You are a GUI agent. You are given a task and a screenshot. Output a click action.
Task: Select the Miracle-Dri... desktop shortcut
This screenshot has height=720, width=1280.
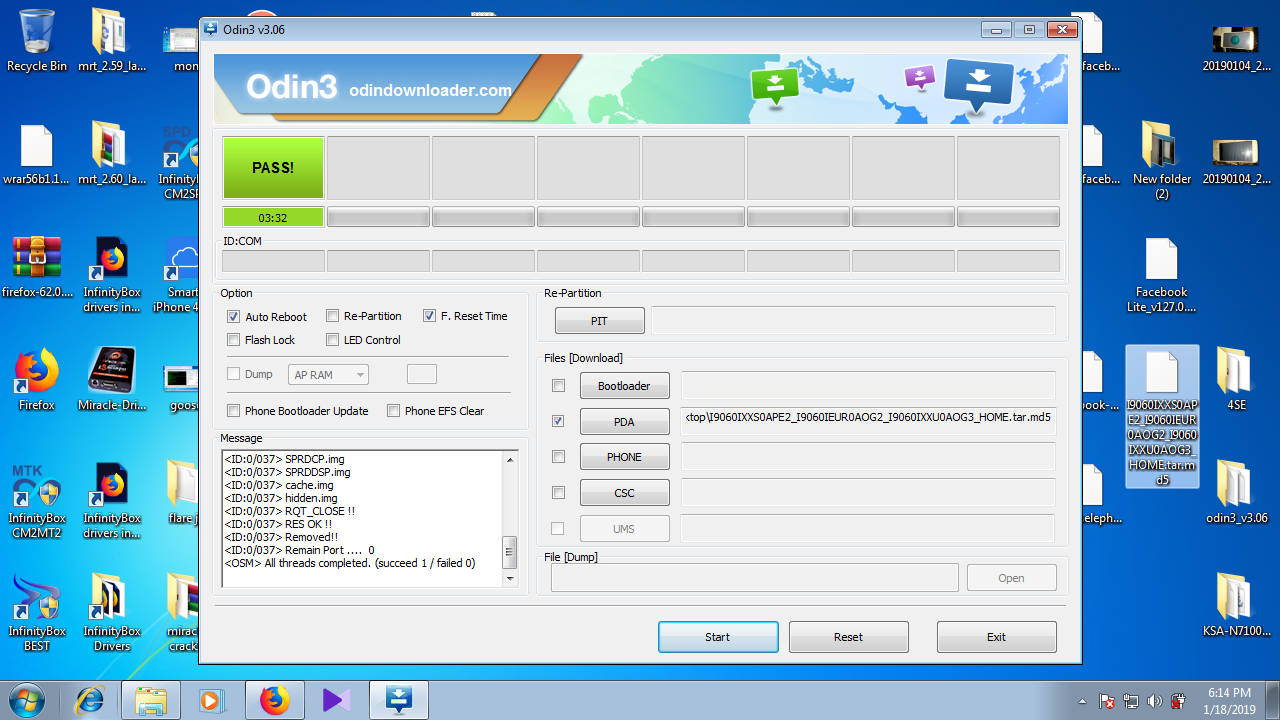(112, 380)
